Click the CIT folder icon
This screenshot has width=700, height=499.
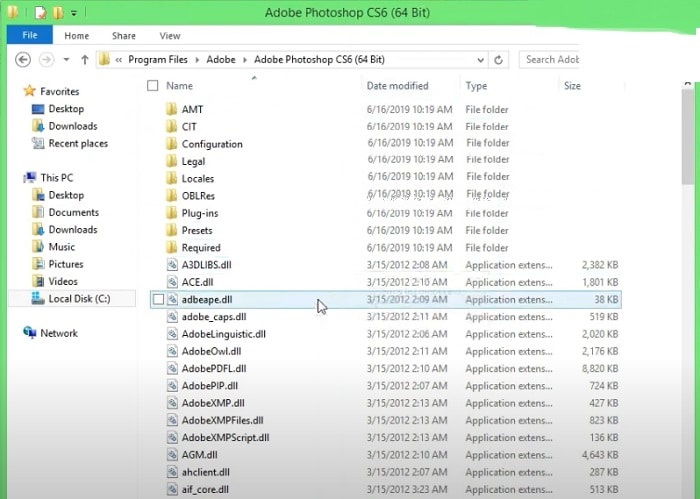[x=171, y=127]
